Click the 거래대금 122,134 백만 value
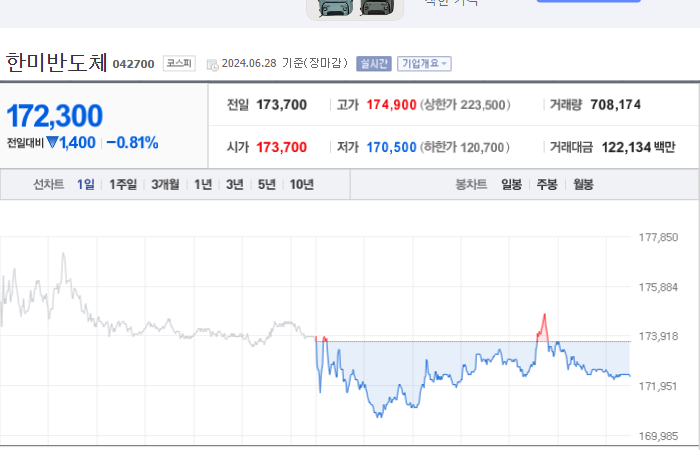700x450 pixels. 638,147
